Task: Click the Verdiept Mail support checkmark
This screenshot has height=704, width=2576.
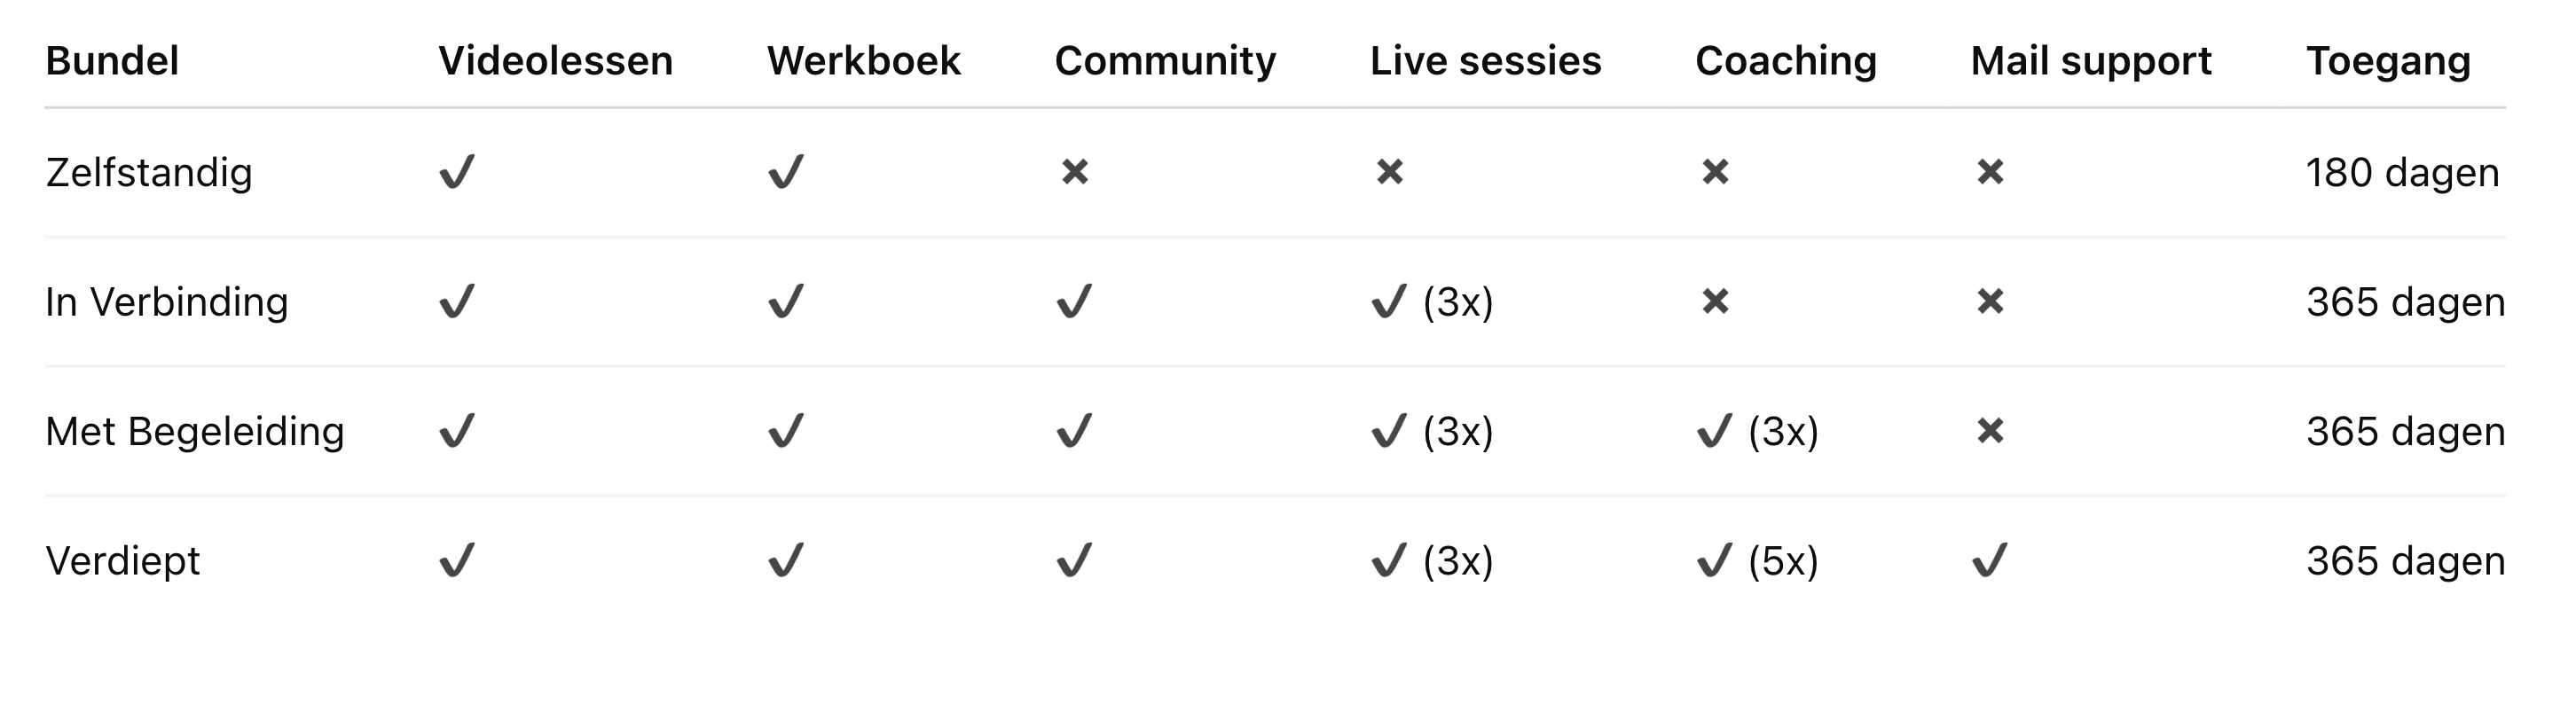Action: (x=1990, y=560)
